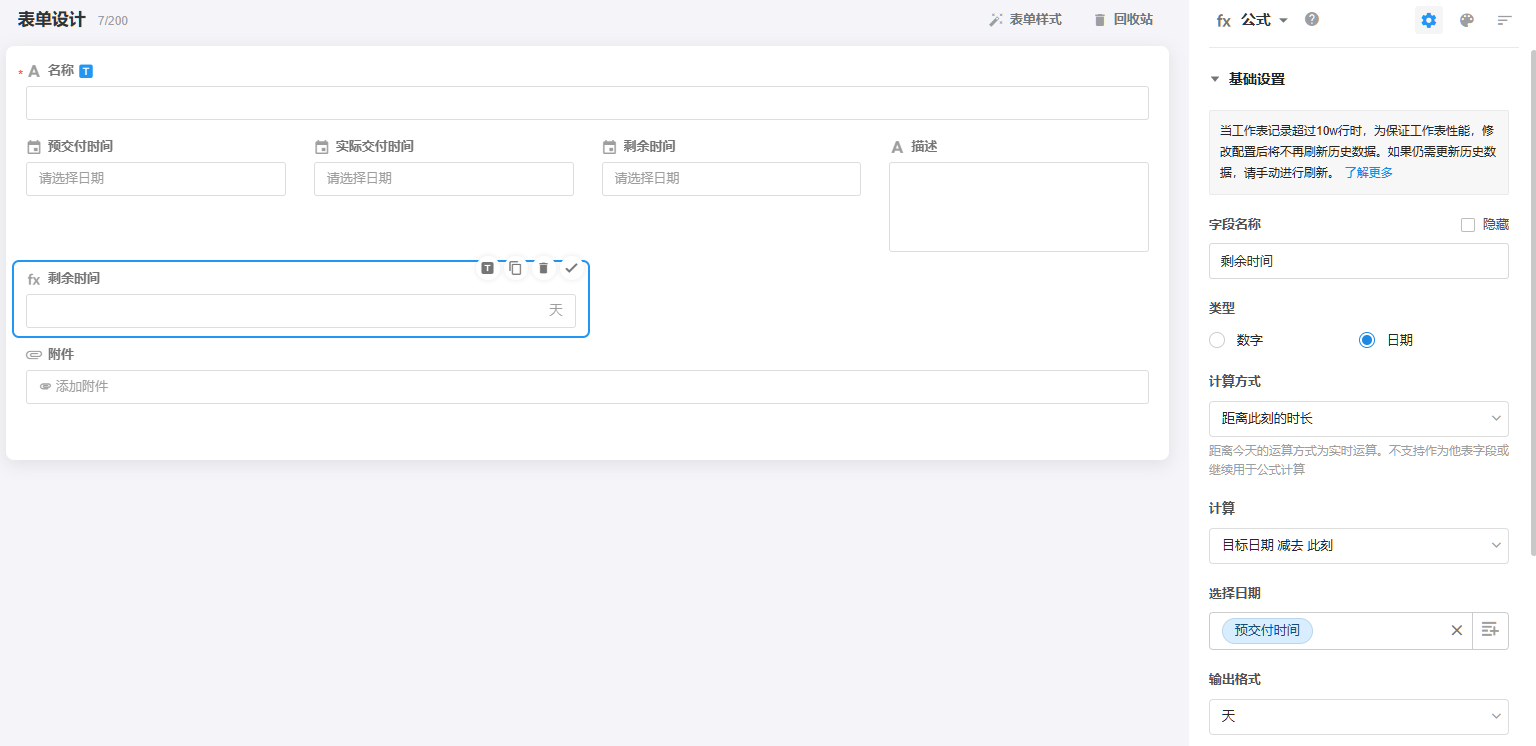The height and width of the screenshot is (746, 1536).
Task: Remove 预交付时间 with the X icon
Action: pyautogui.click(x=1456, y=630)
